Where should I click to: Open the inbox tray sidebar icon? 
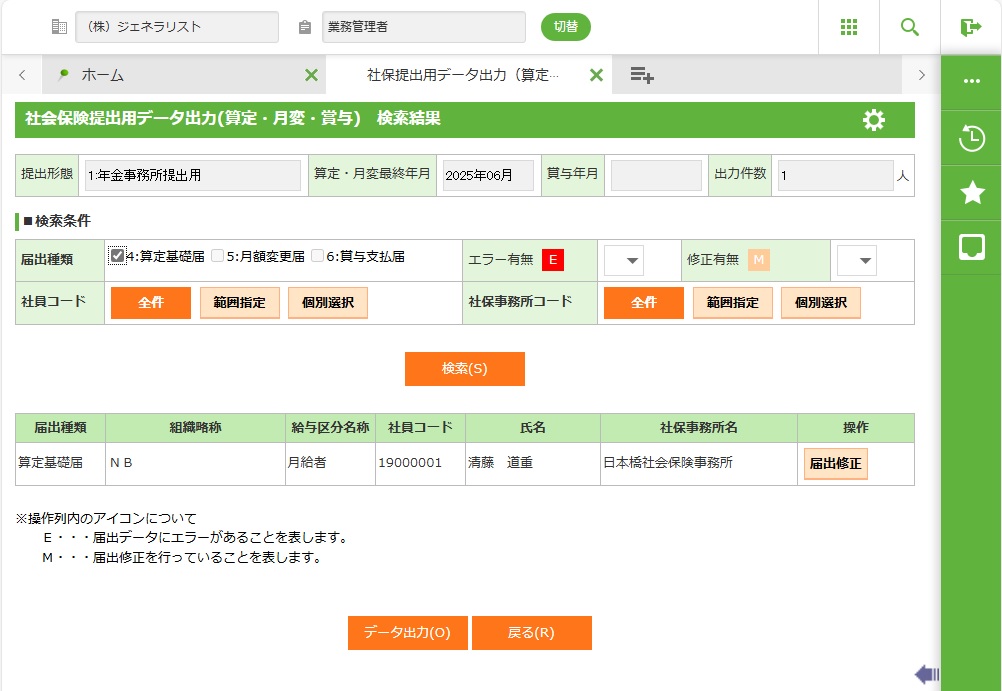[x=971, y=247]
